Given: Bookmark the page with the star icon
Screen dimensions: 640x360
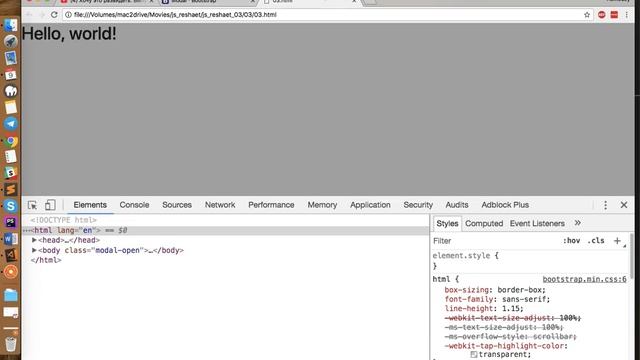Looking at the screenshot, I should pyautogui.click(x=587, y=15).
